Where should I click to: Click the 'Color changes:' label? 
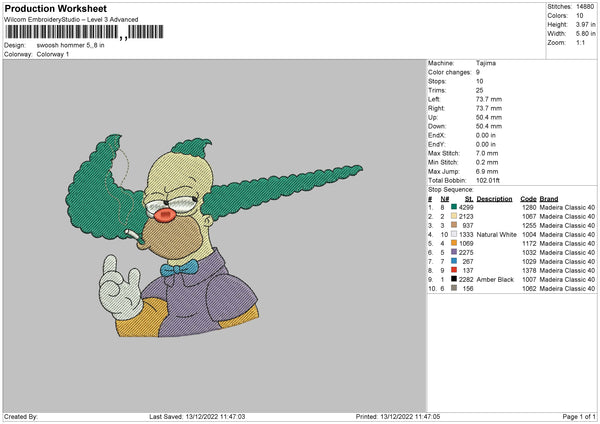pos(450,72)
